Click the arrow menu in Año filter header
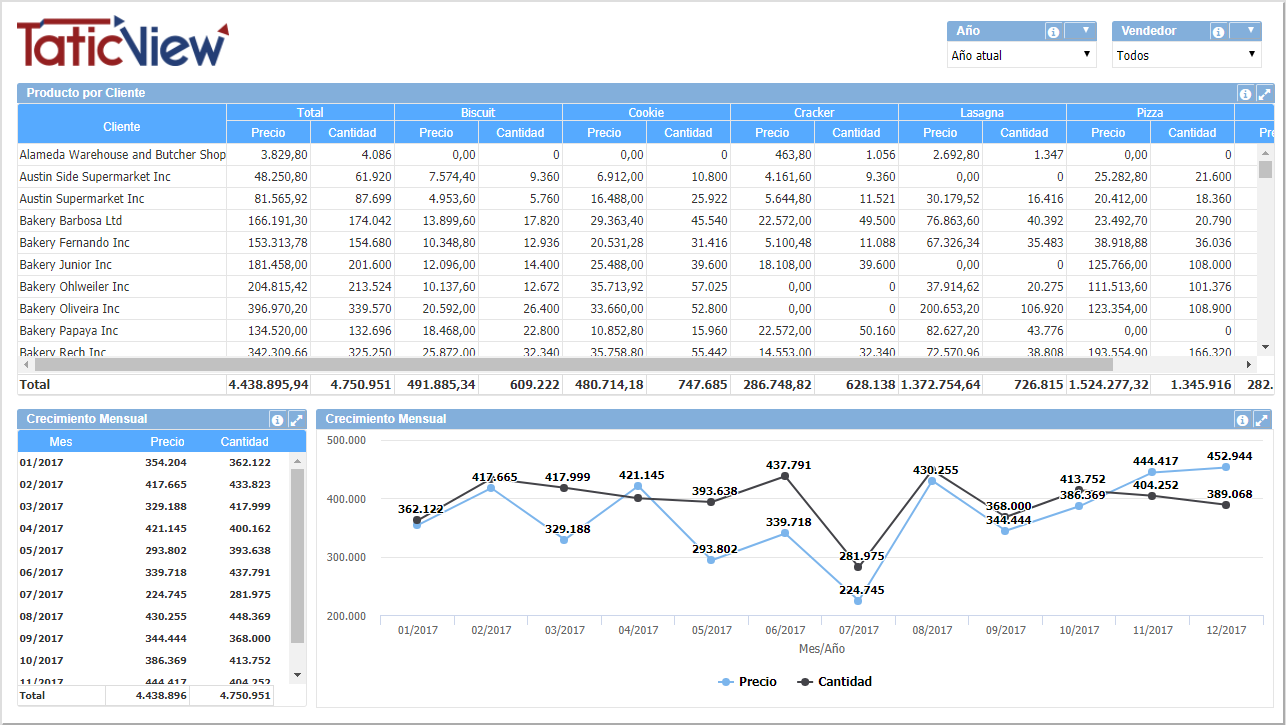This screenshot has height=725, width=1286. (x=1085, y=31)
